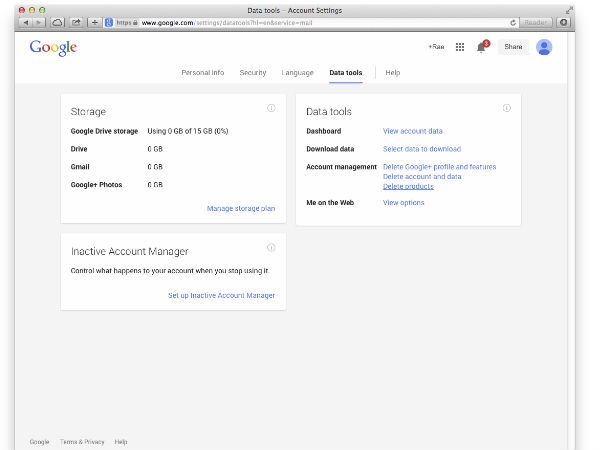Open the Google apps grid icon

coord(460,47)
